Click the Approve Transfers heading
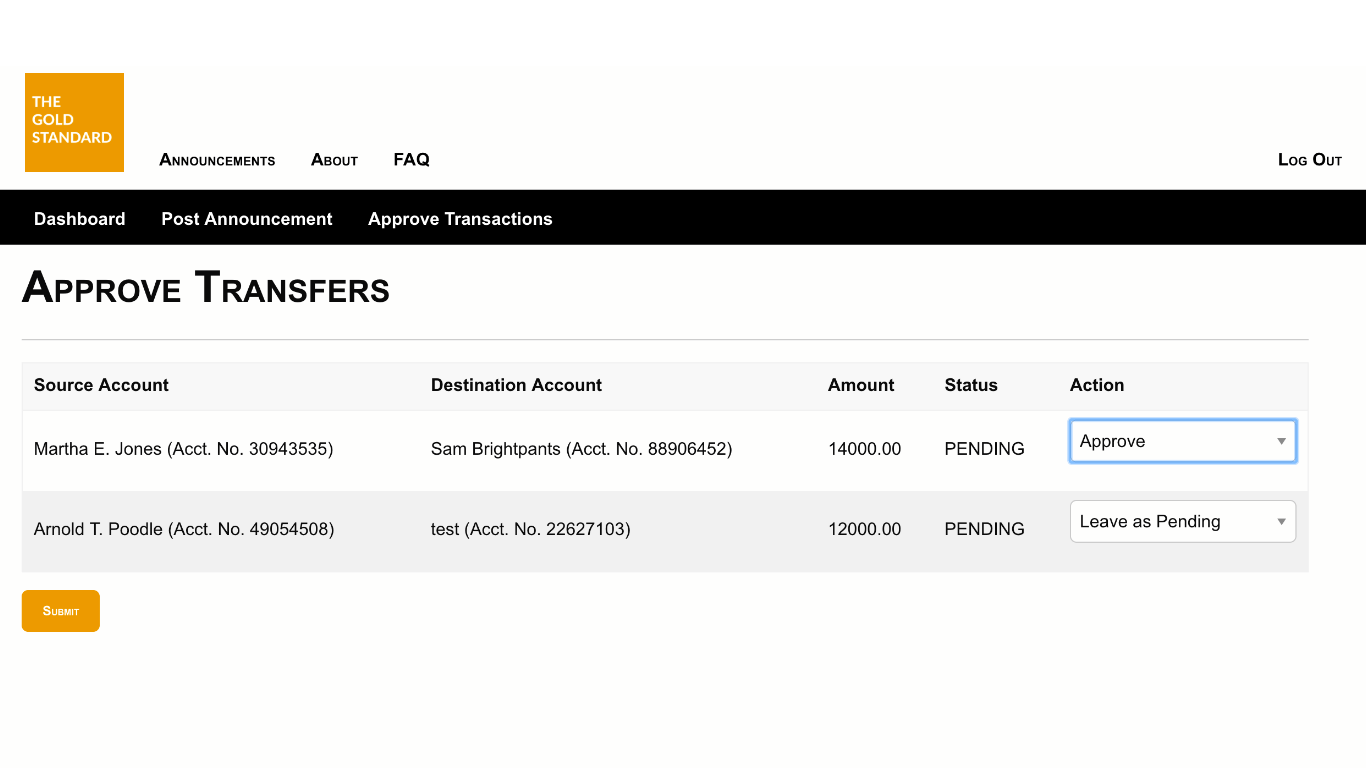Screen dimensions: 1366x768 206,288
